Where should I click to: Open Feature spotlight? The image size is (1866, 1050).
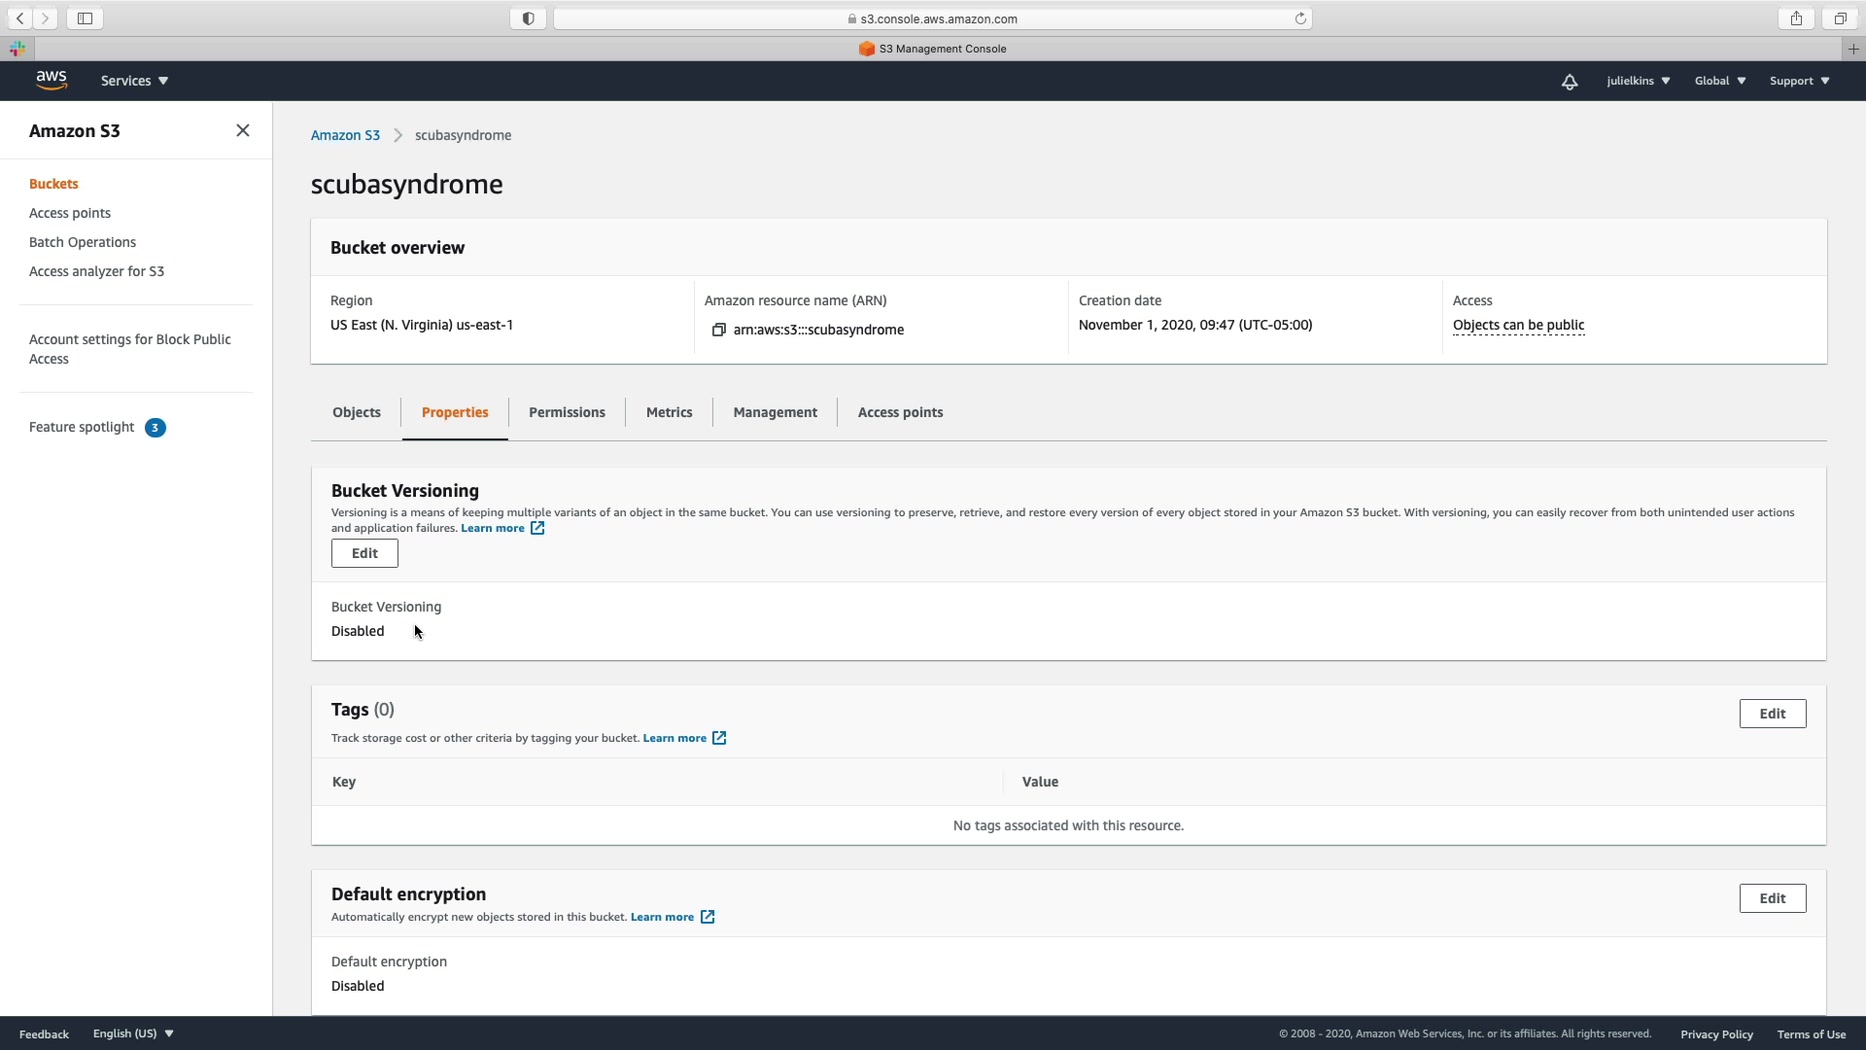[81, 427]
